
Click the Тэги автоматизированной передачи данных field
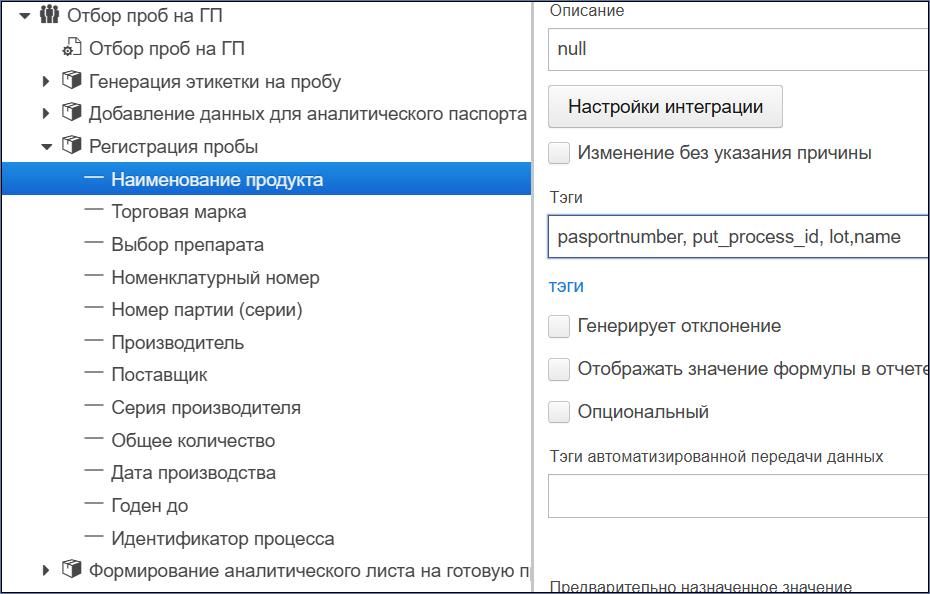pos(738,496)
